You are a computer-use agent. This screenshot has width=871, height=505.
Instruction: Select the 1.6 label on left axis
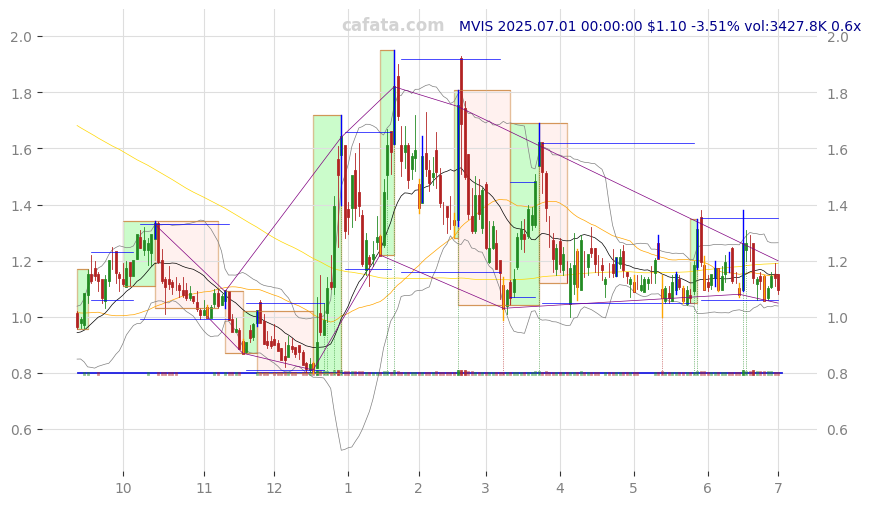(x=21, y=149)
